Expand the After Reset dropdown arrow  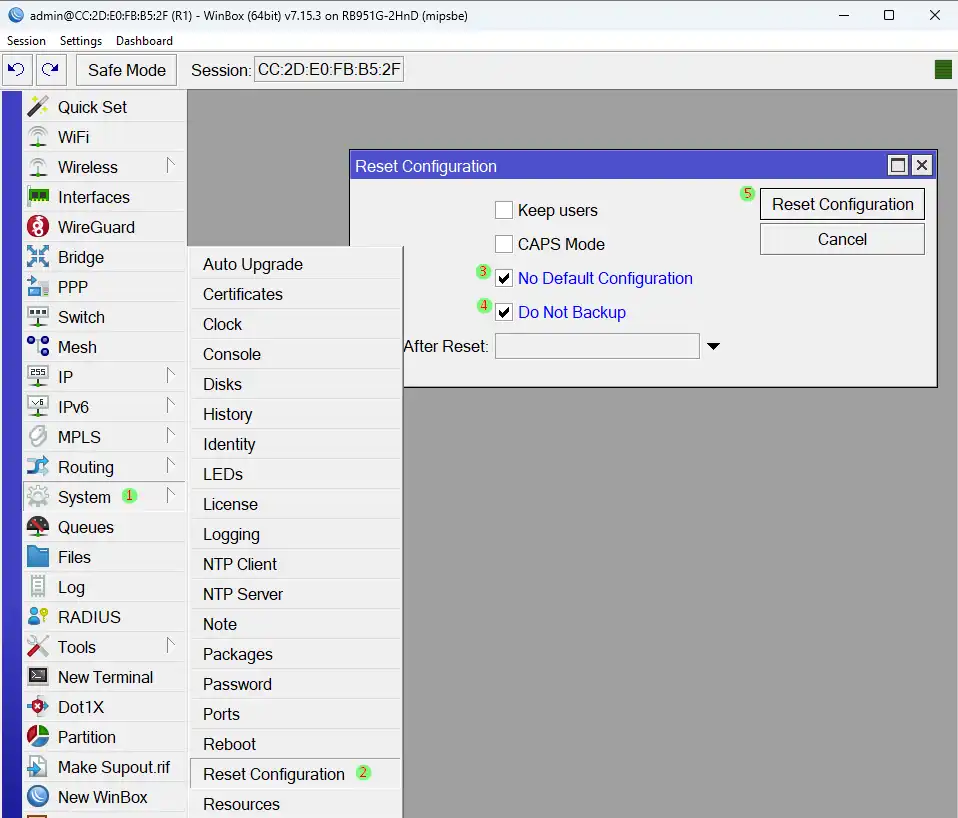tap(713, 346)
